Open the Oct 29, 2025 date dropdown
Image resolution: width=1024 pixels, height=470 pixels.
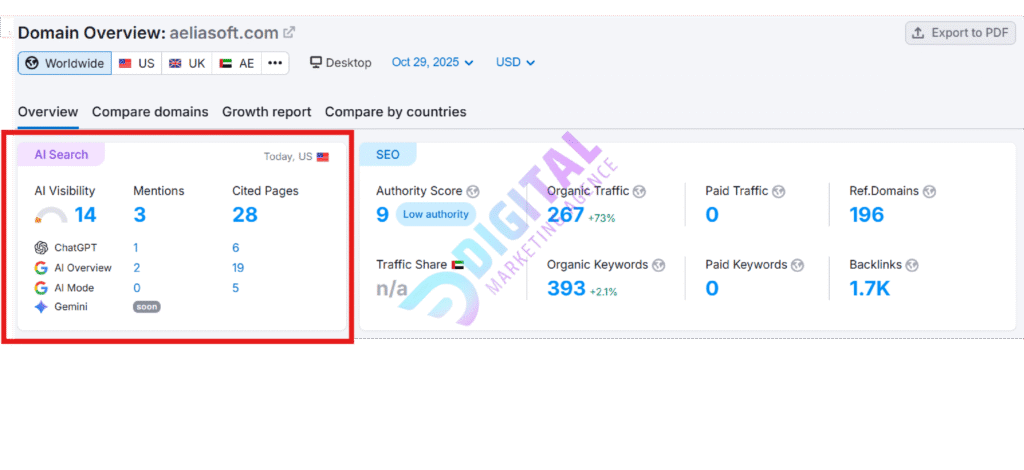coord(432,63)
